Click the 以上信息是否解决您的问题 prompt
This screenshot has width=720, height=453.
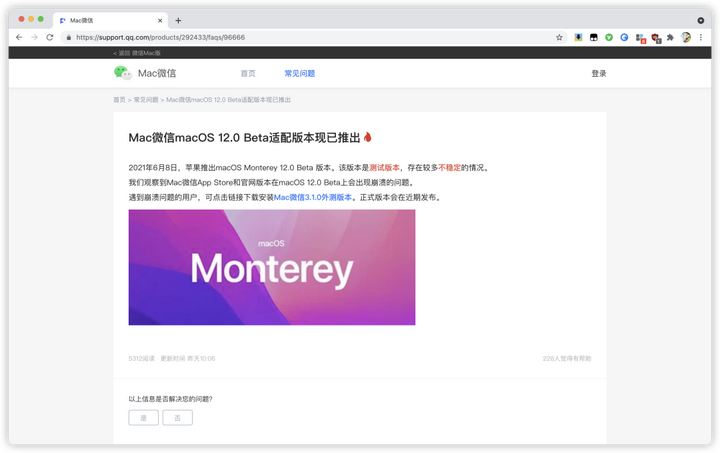(x=170, y=399)
